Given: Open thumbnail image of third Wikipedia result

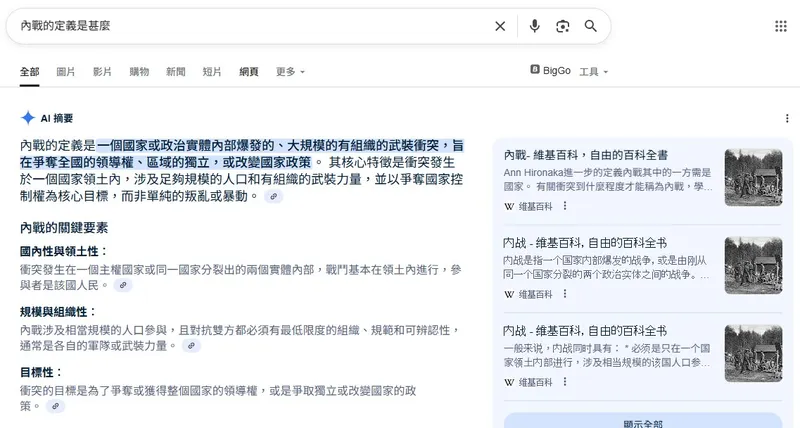Looking at the screenshot, I should 753,354.
